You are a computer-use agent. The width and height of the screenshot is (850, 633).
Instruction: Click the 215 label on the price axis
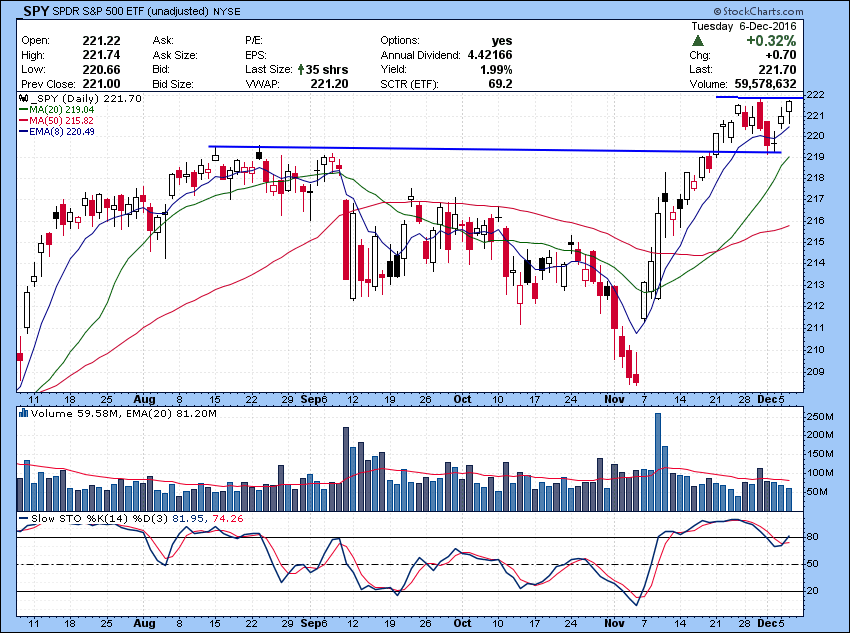click(x=816, y=242)
